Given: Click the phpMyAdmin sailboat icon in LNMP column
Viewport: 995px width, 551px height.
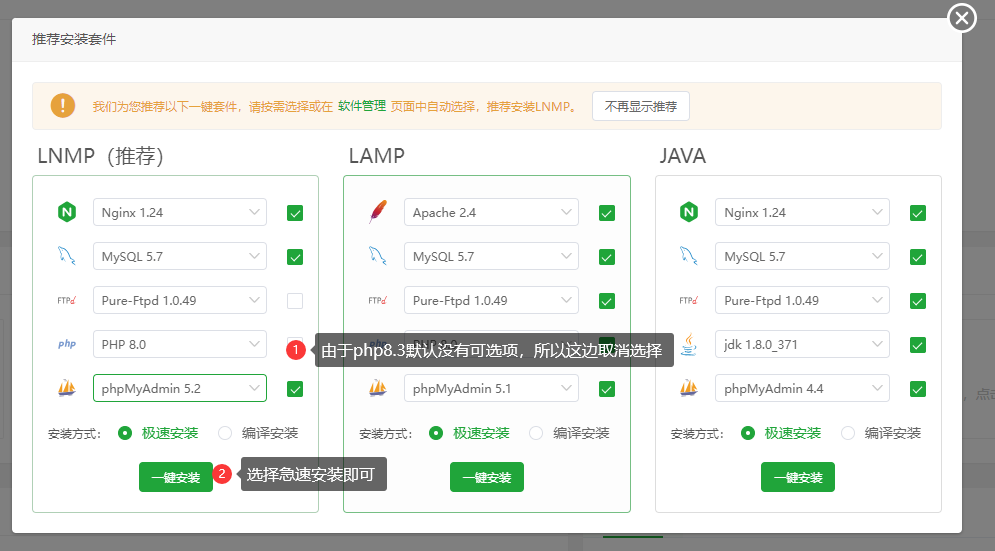Looking at the screenshot, I should click(67, 388).
